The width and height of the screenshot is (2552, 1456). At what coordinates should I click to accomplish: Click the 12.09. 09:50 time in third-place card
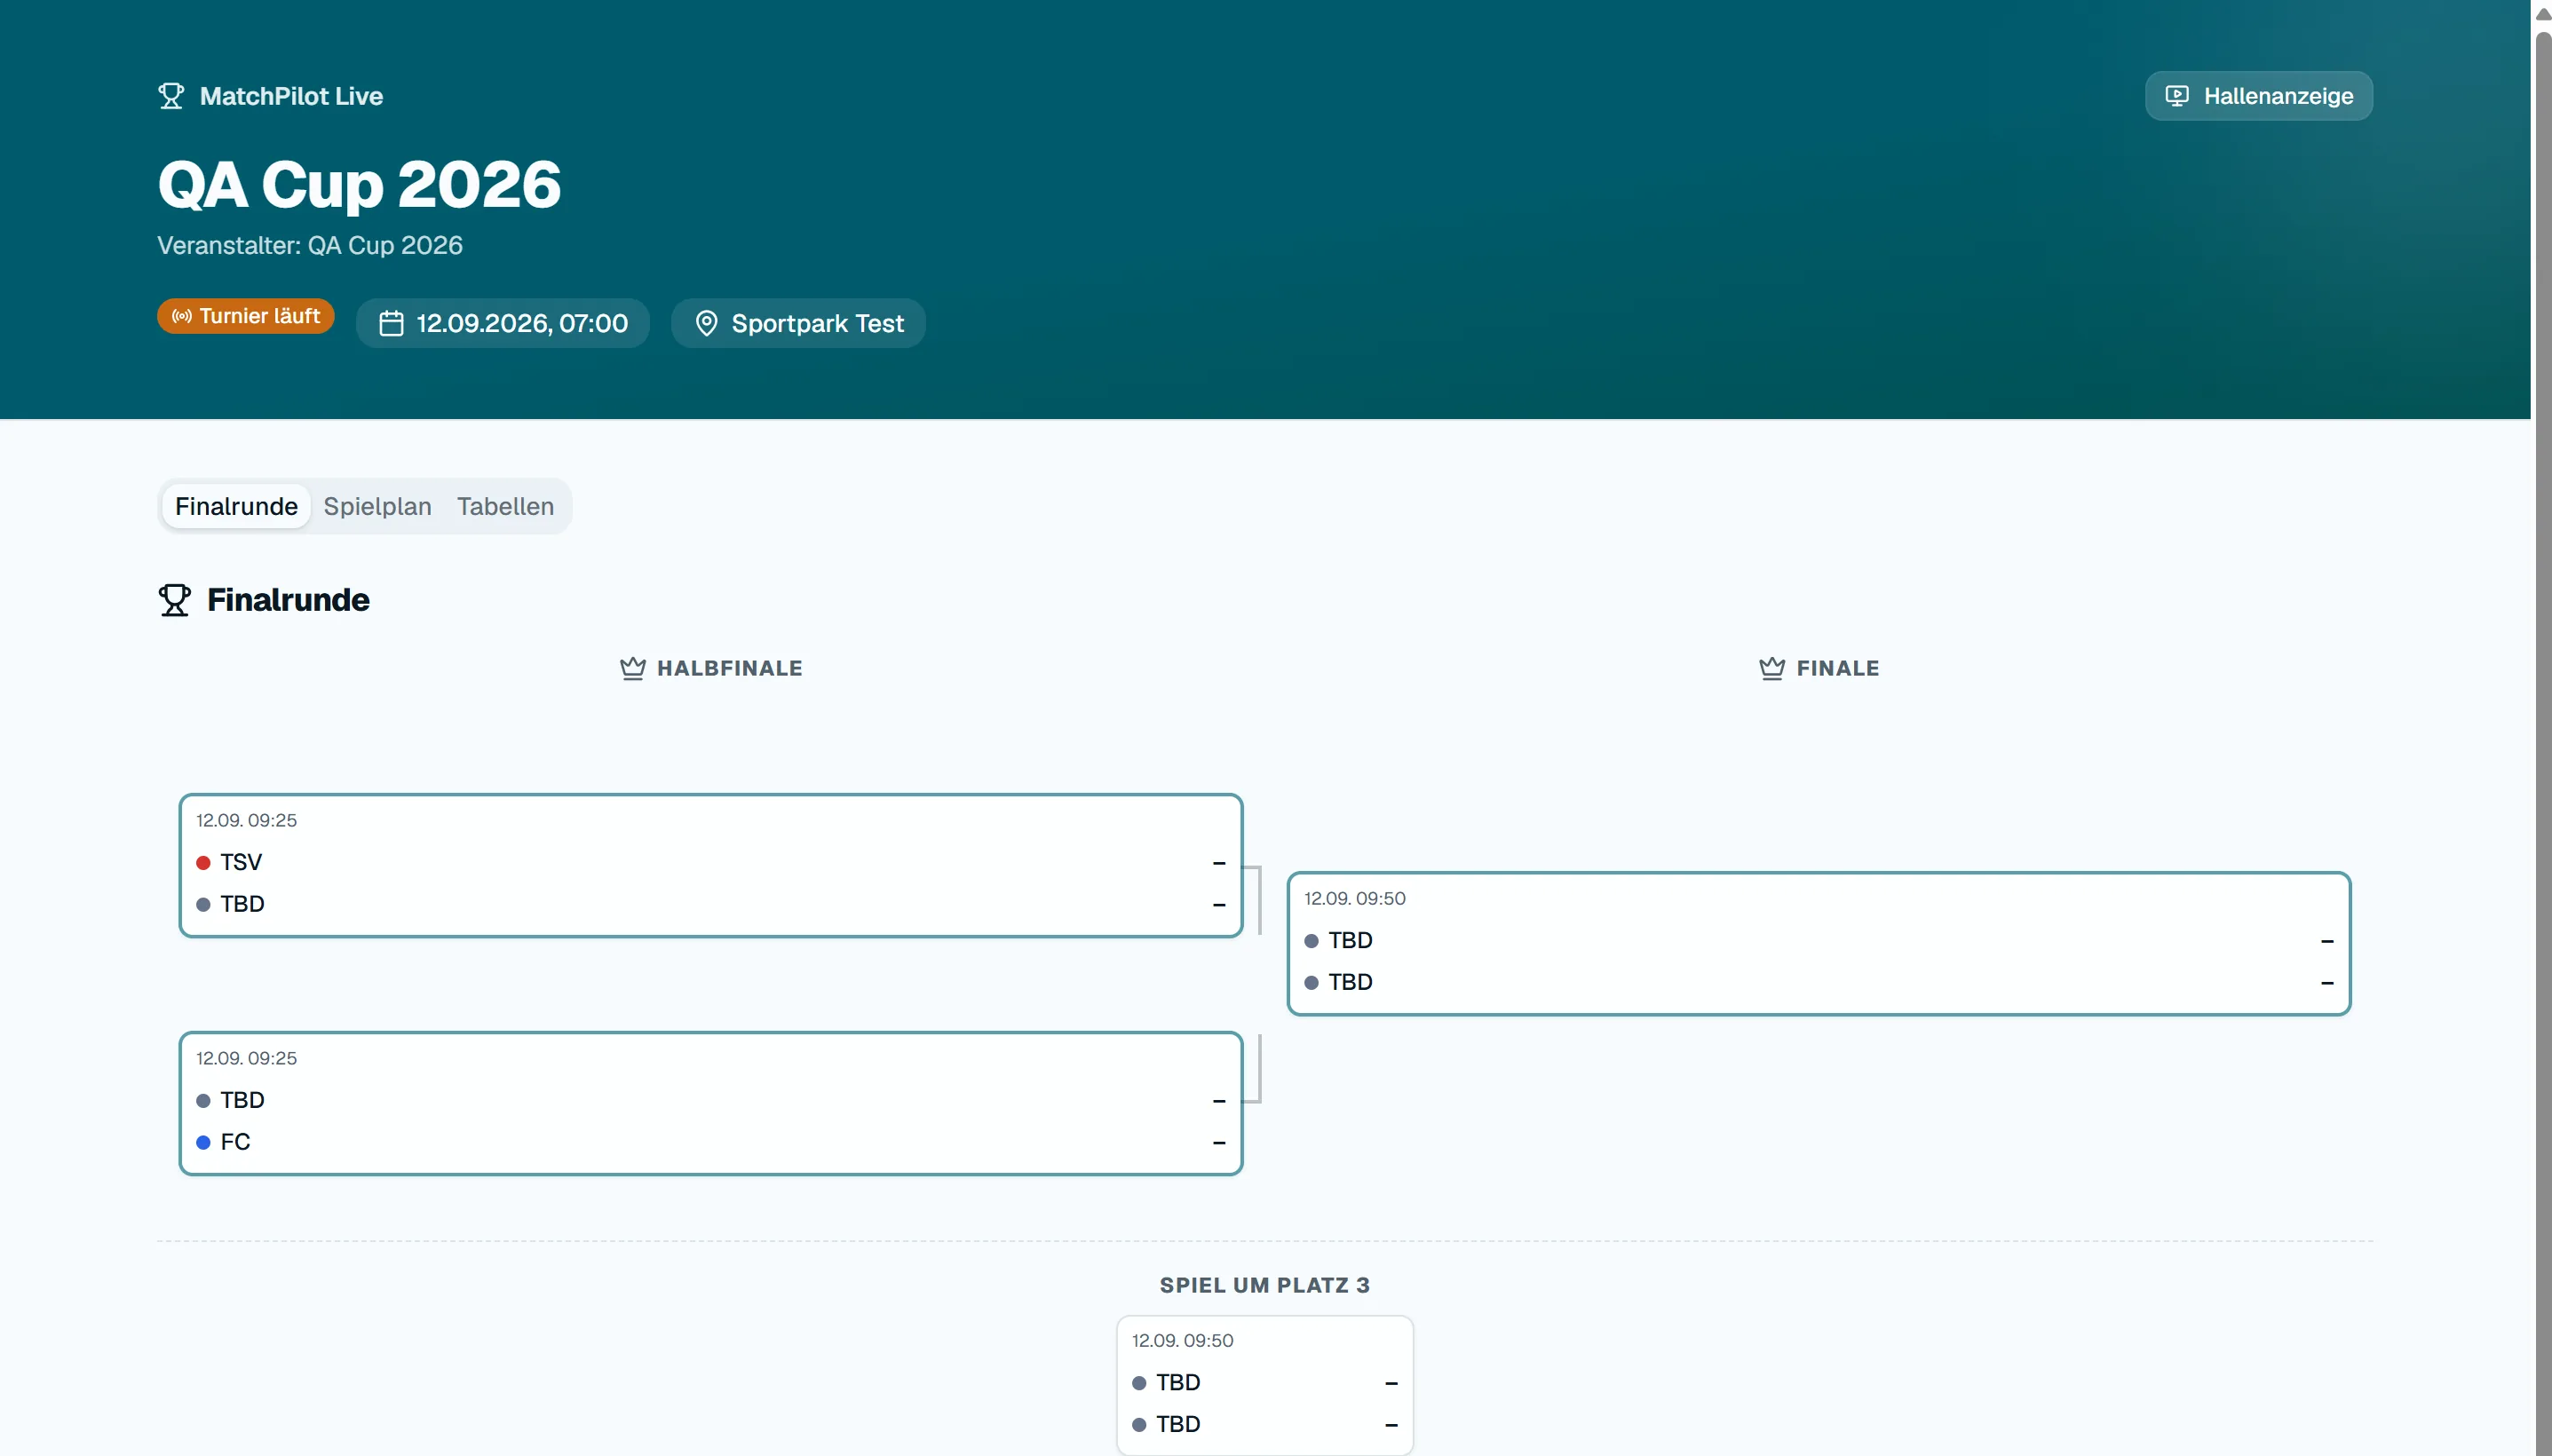[1182, 1340]
